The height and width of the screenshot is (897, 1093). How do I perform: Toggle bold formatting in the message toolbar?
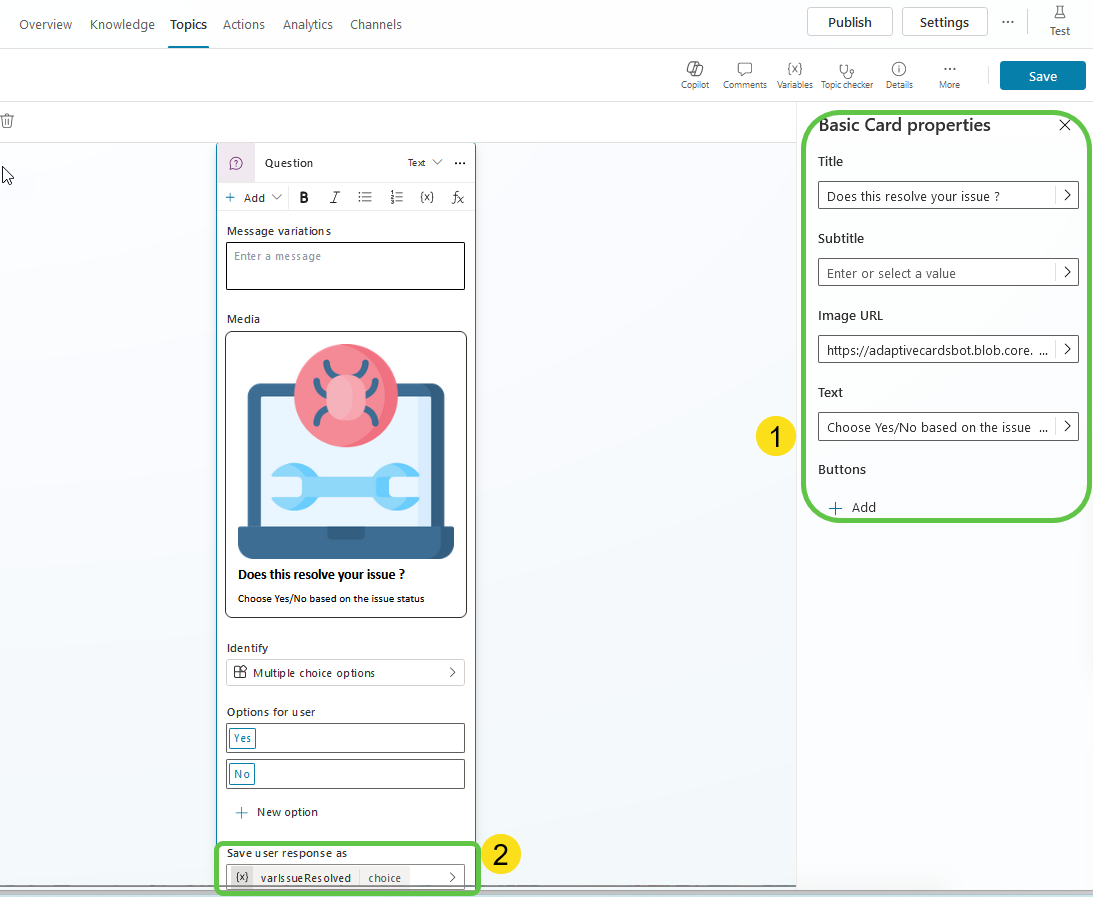(304, 197)
